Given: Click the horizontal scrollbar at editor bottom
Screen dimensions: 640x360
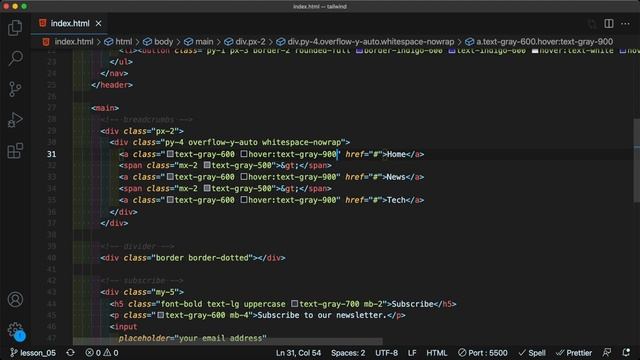Looking at the screenshot, I should (x=228, y=341).
